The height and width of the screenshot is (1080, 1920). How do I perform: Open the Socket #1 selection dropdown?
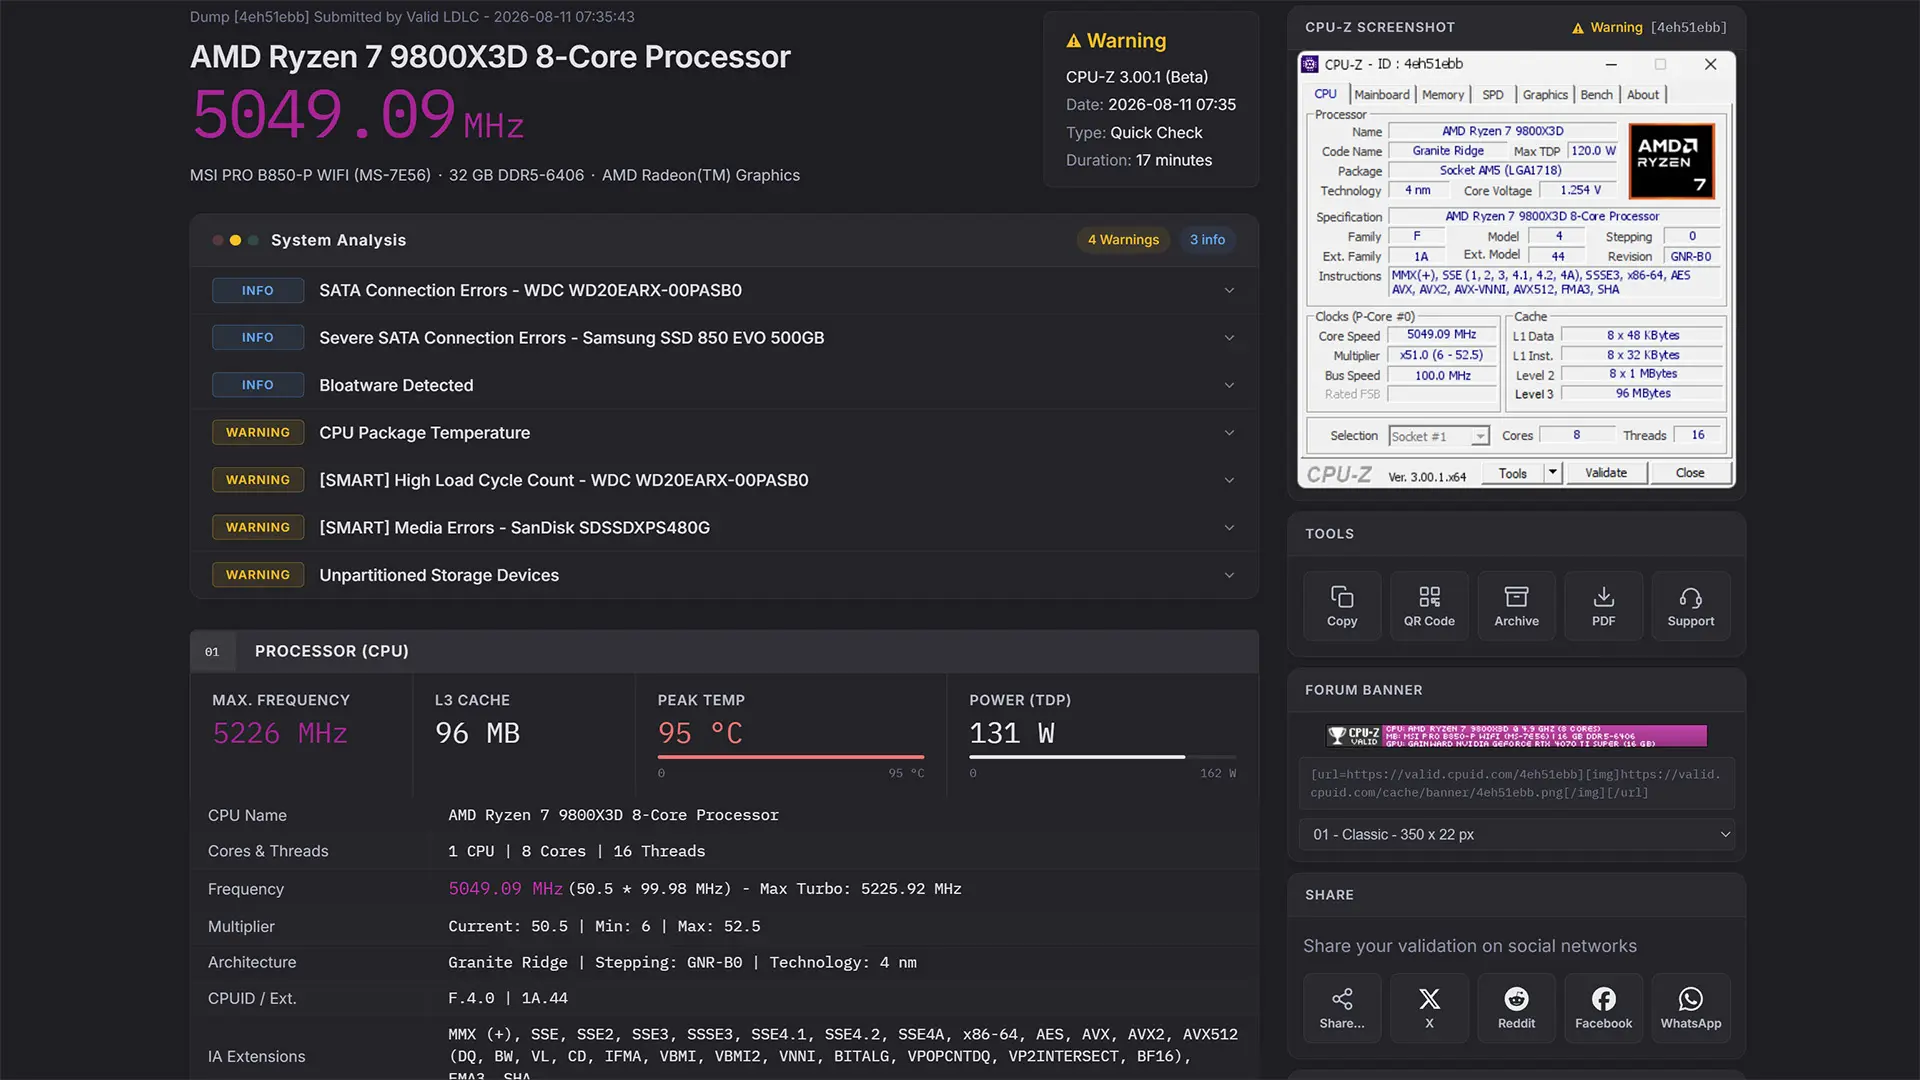1439,436
